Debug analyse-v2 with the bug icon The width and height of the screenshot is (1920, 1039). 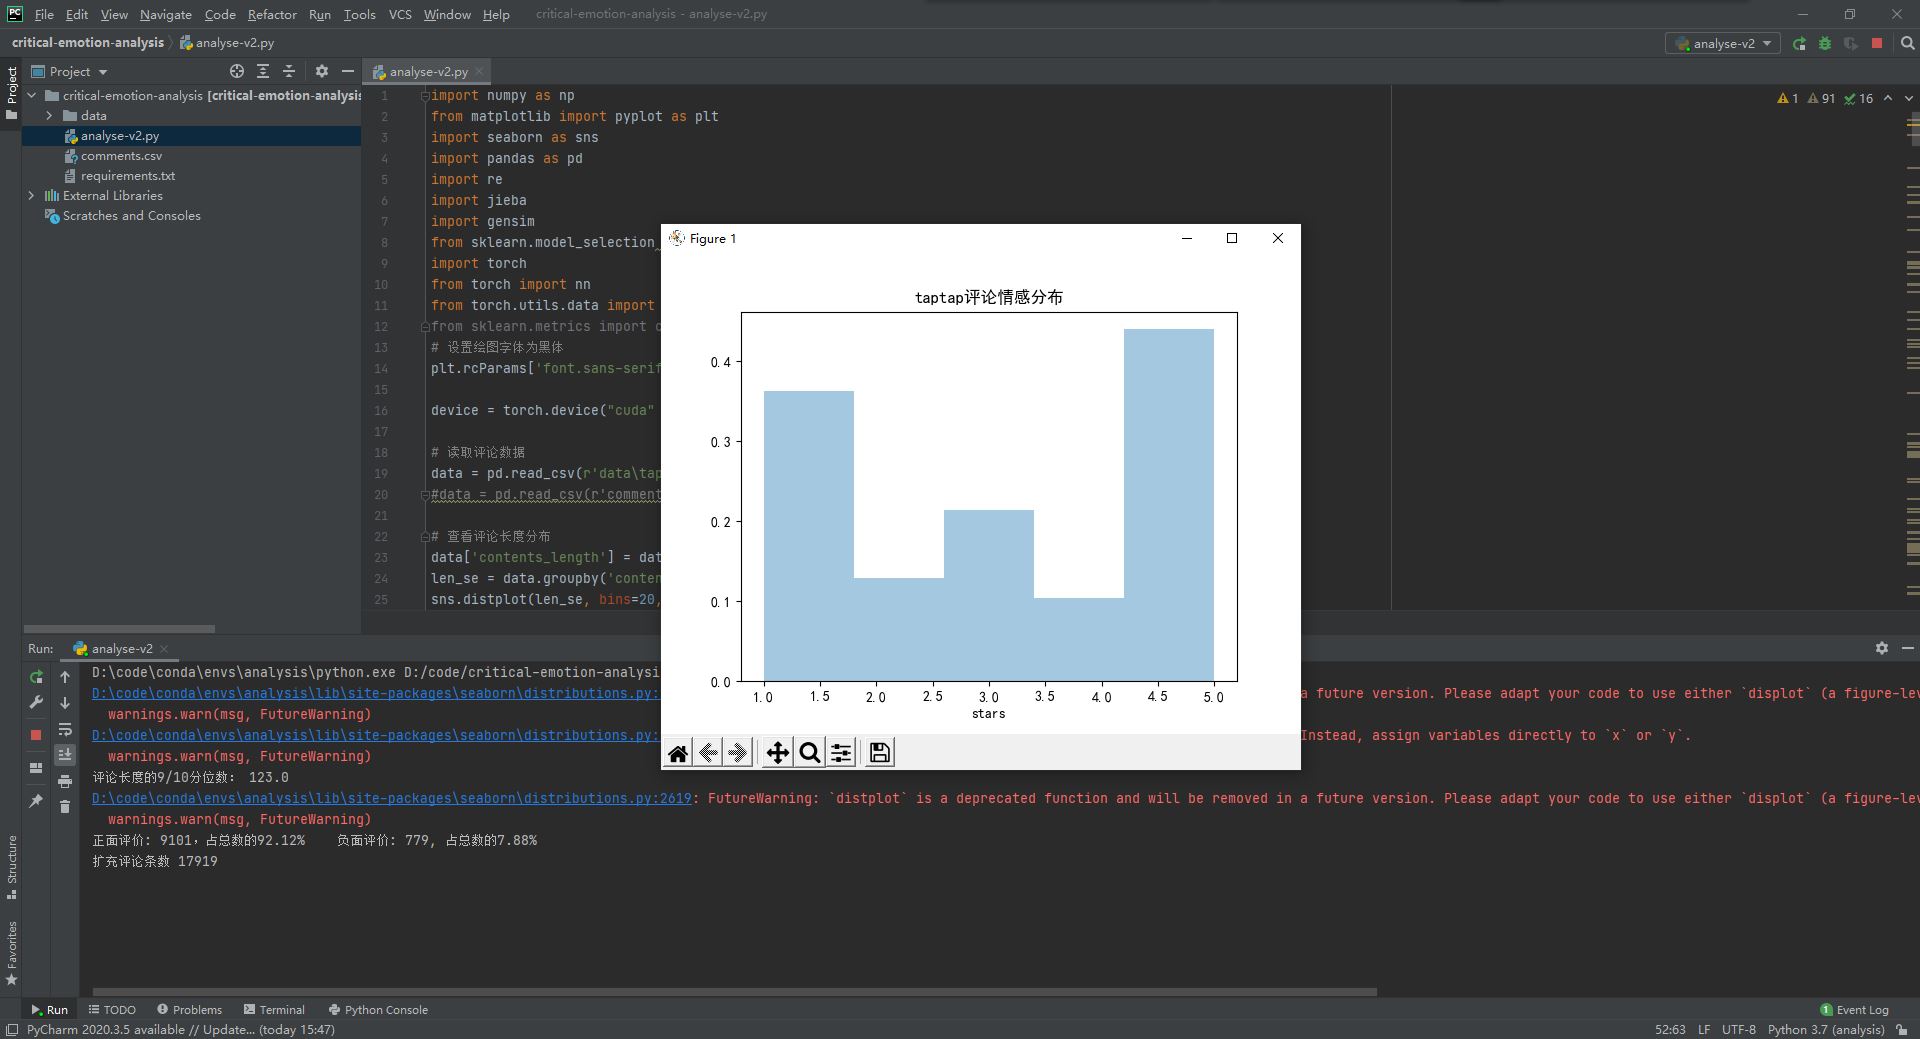point(1825,43)
